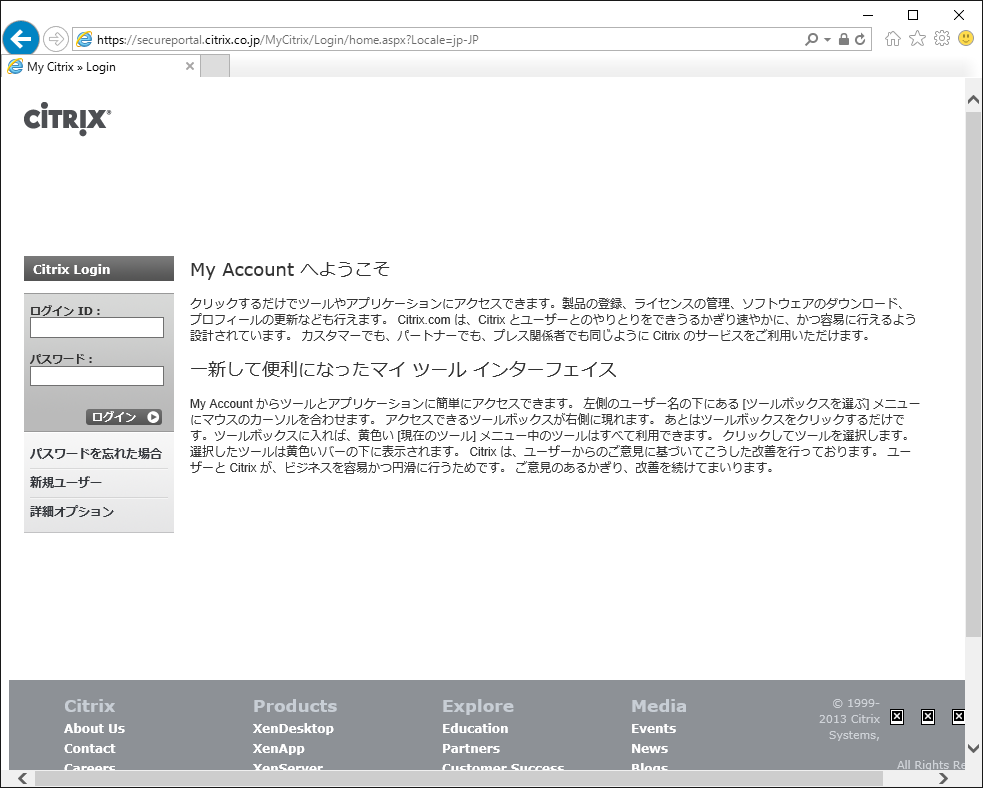
Task: Open the パスワードを忘れた場合 link
Action: click(x=96, y=454)
